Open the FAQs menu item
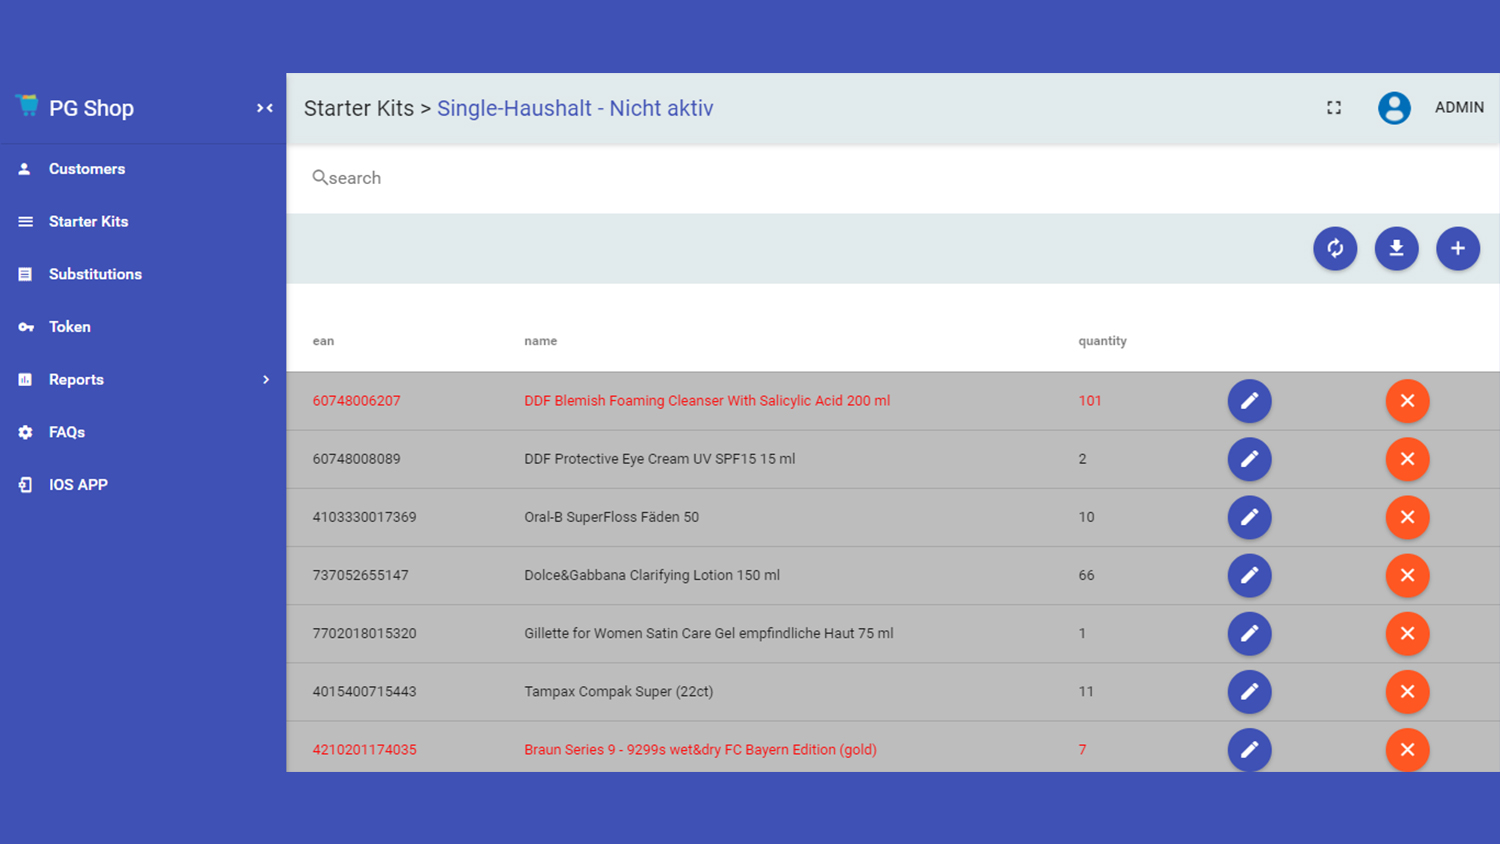This screenshot has height=844, width=1500. pos(143,432)
